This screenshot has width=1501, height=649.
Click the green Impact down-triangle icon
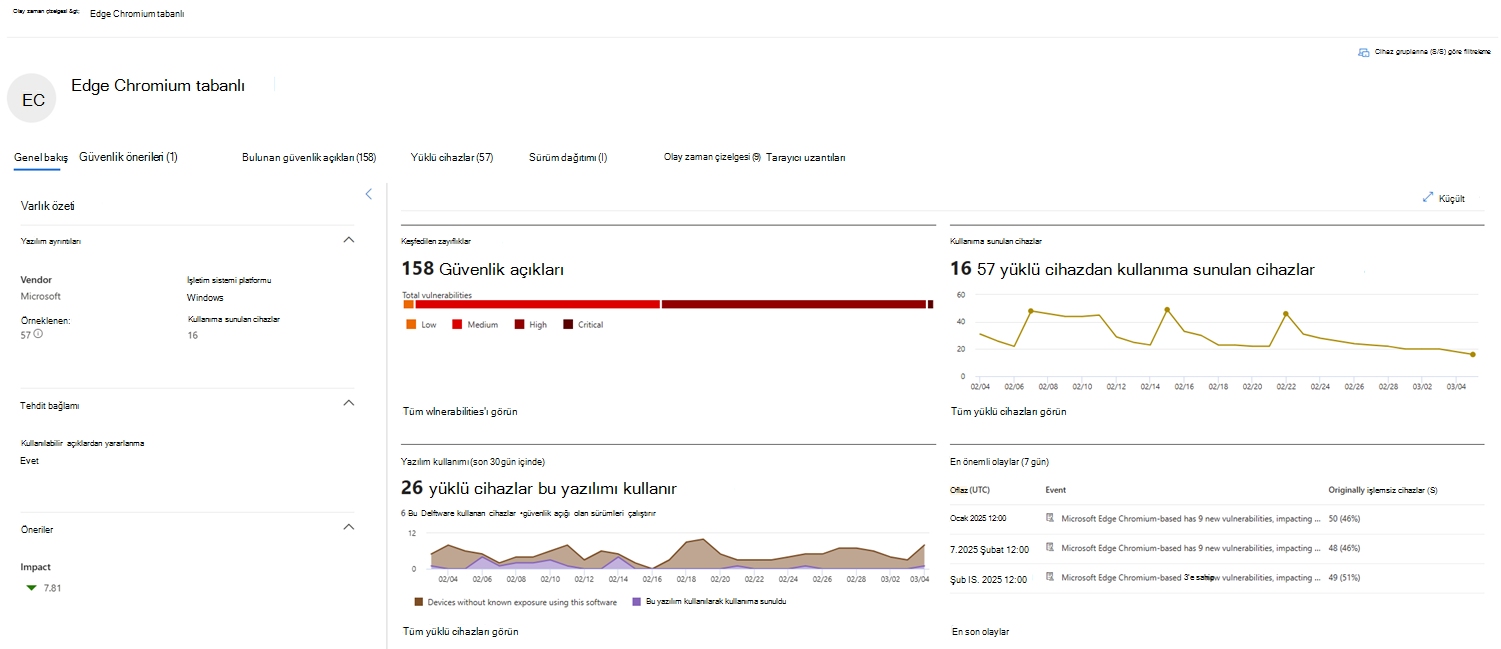click(x=32, y=587)
